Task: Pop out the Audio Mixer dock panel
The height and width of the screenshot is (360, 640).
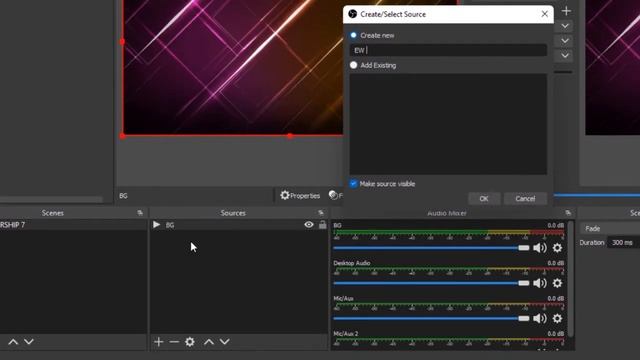Action: click(568, 213)
